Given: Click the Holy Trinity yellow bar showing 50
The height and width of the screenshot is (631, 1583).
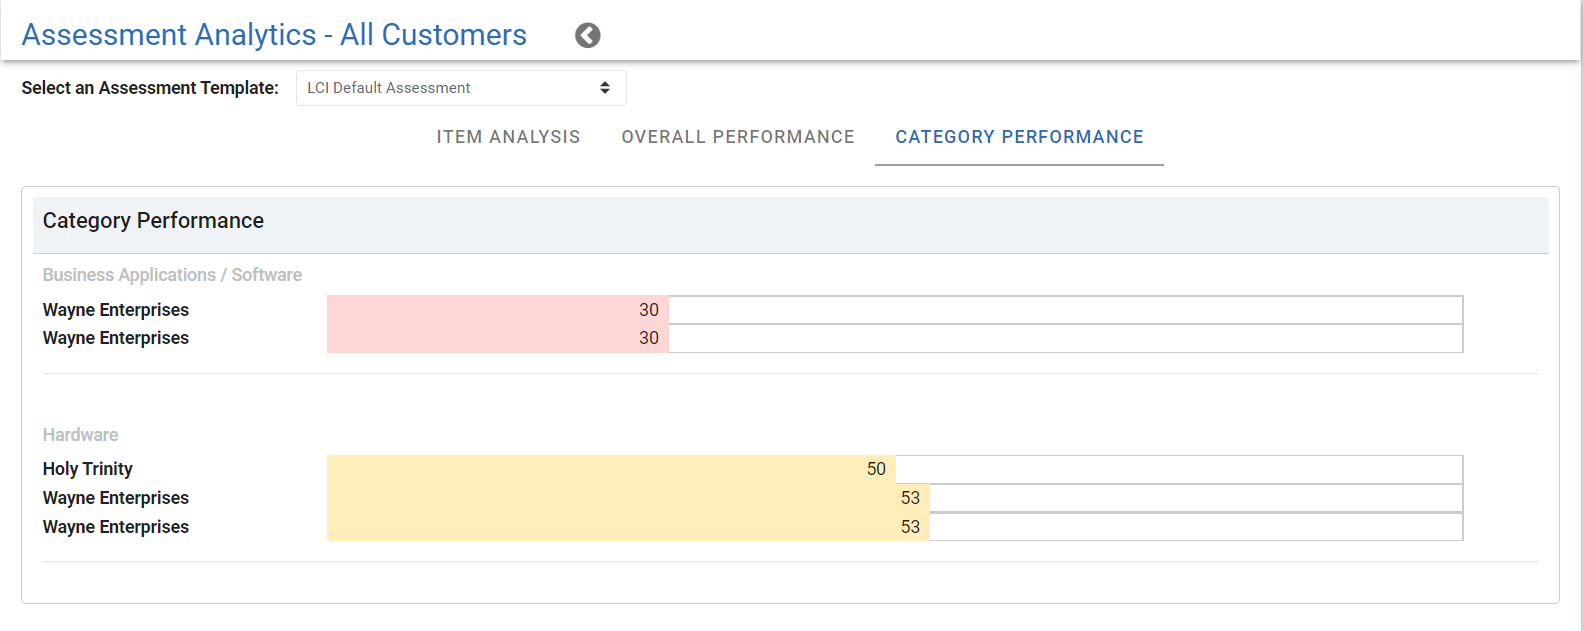Looking at the screenshot, I should (611, 469).
